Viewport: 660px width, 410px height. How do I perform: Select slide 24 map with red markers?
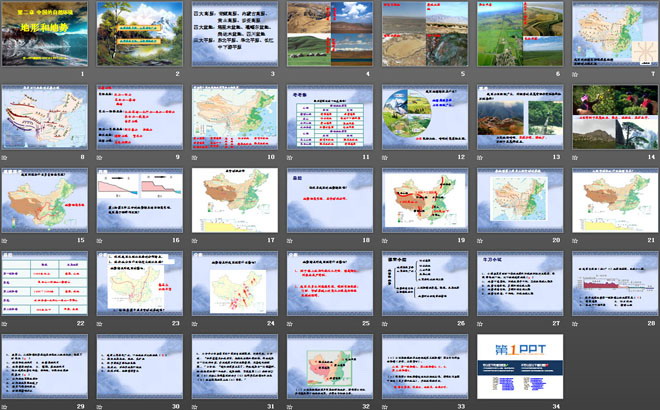click(x=235, y=283)
